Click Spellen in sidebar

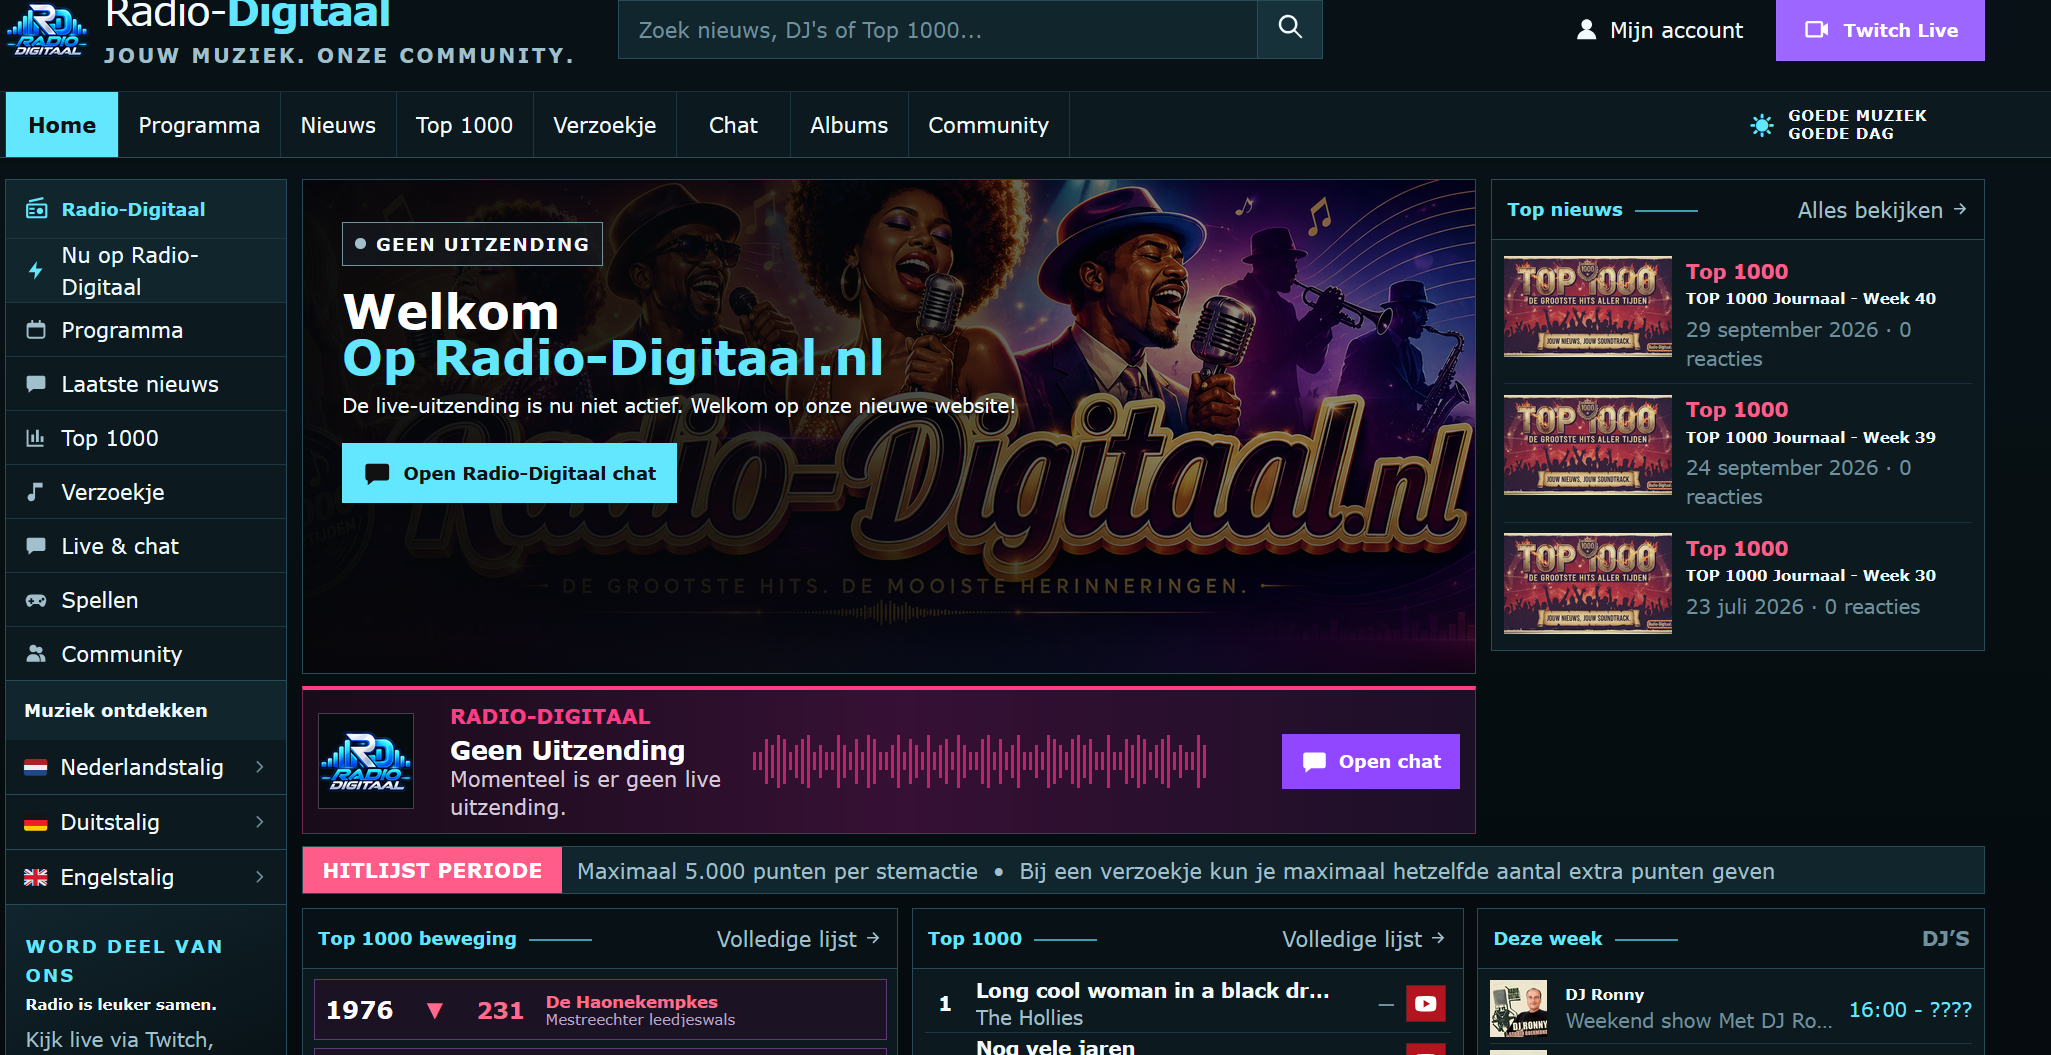[146, 600]
